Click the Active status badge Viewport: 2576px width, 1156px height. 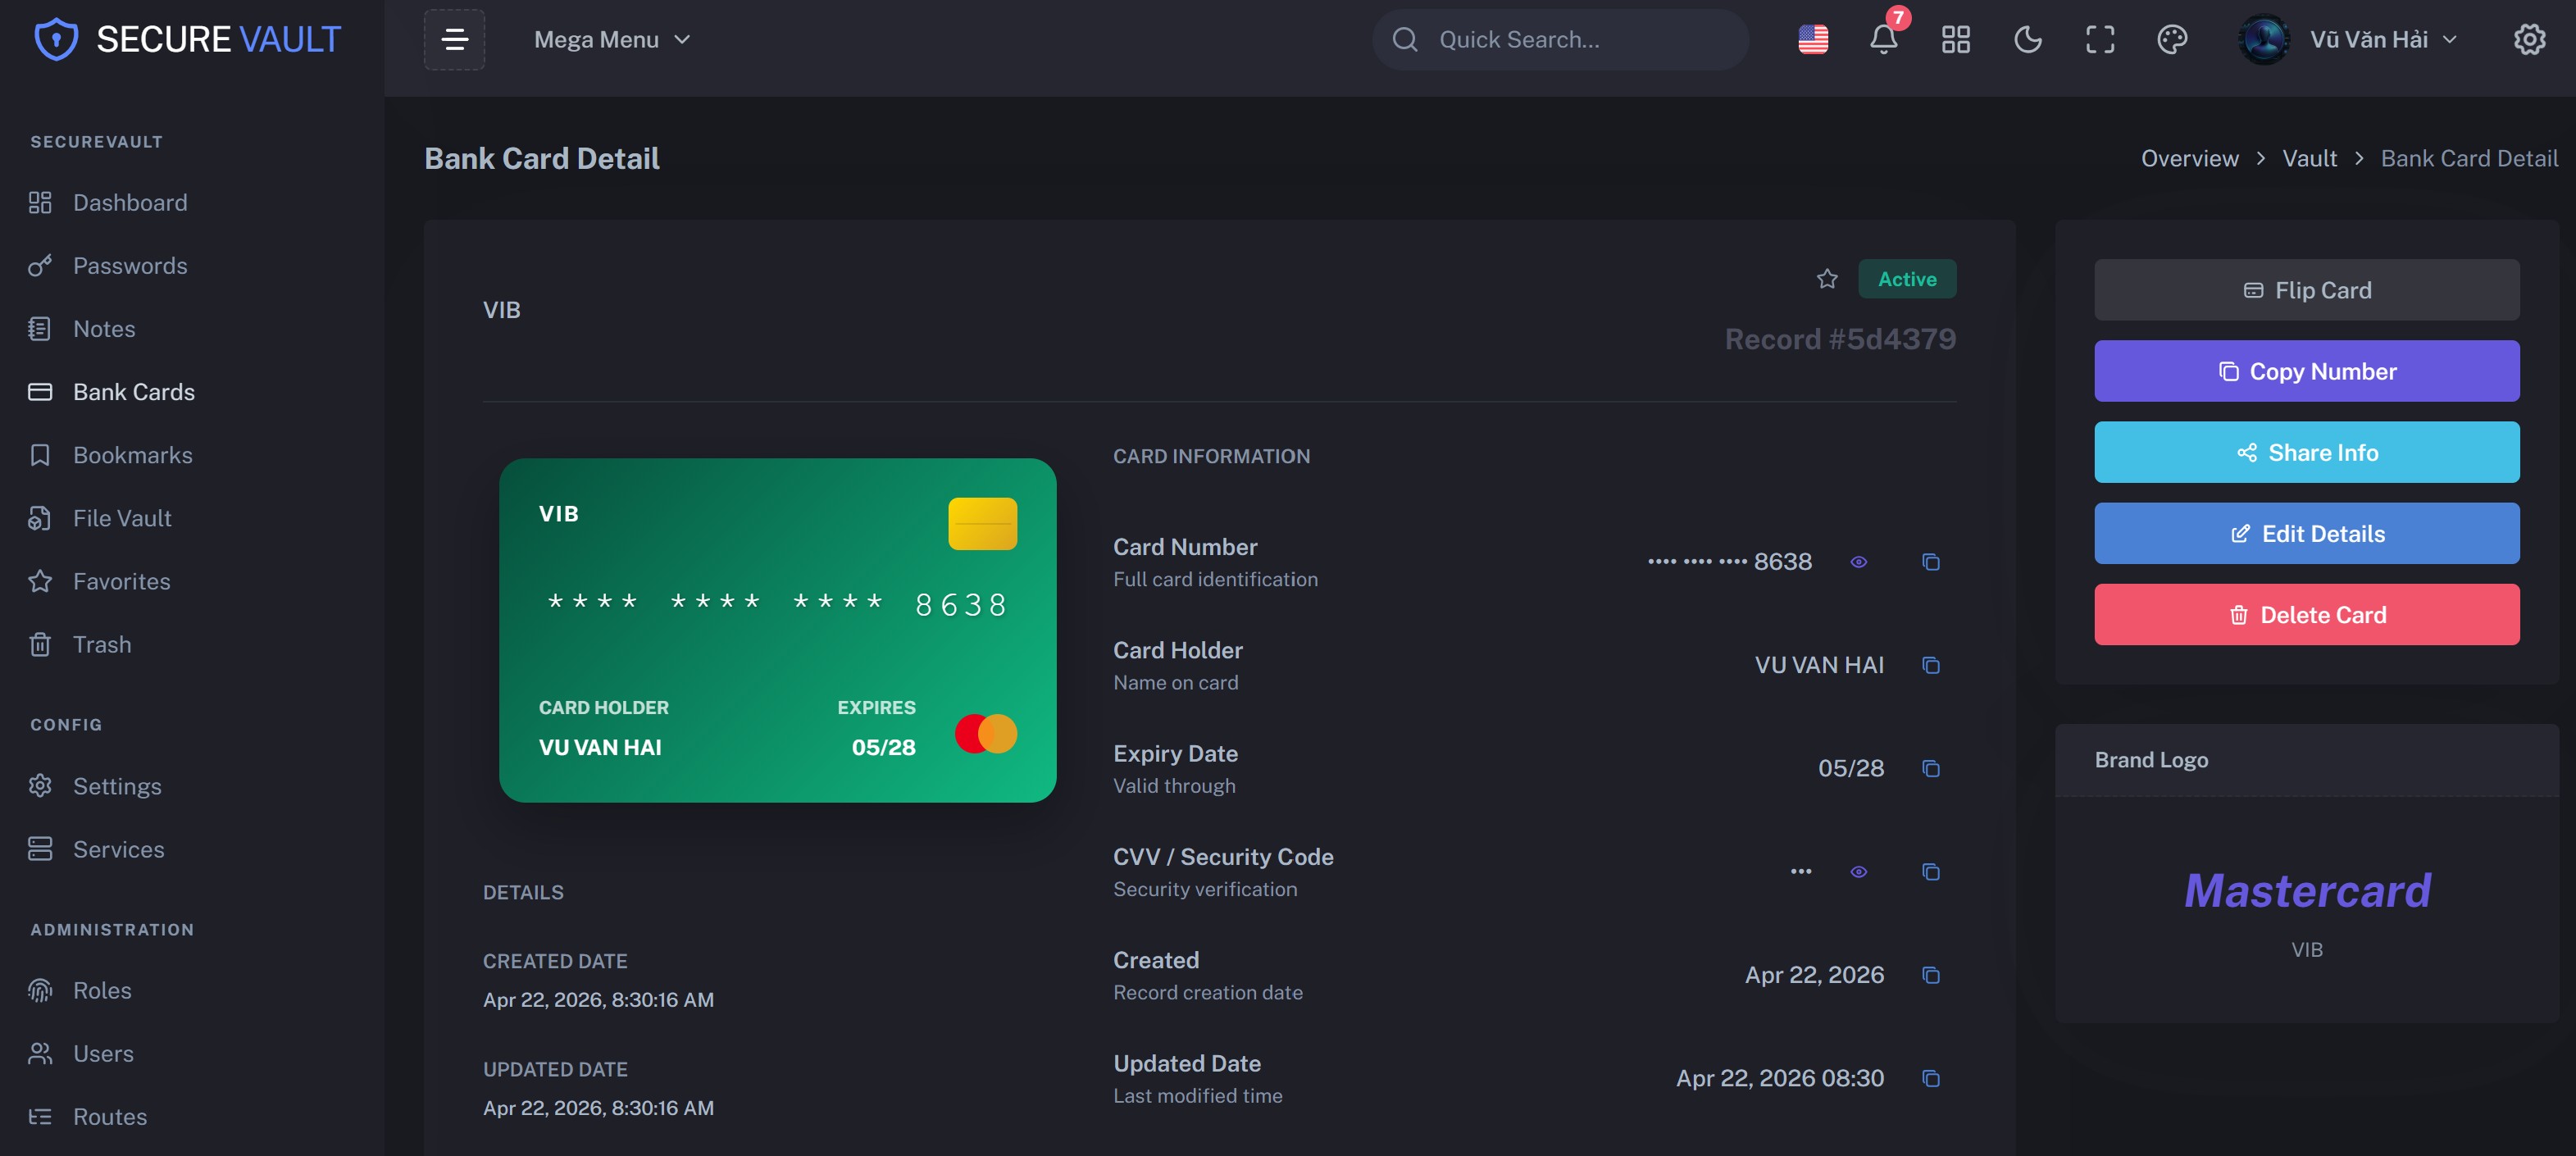[x=1906, y=279]
